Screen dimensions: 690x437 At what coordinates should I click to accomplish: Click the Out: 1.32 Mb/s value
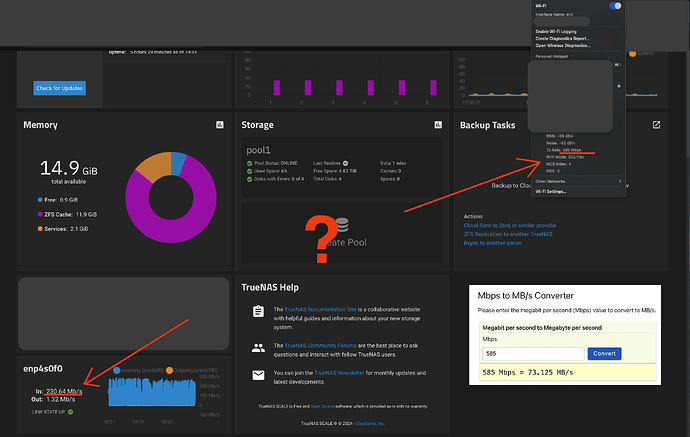(x=61, y=400)
